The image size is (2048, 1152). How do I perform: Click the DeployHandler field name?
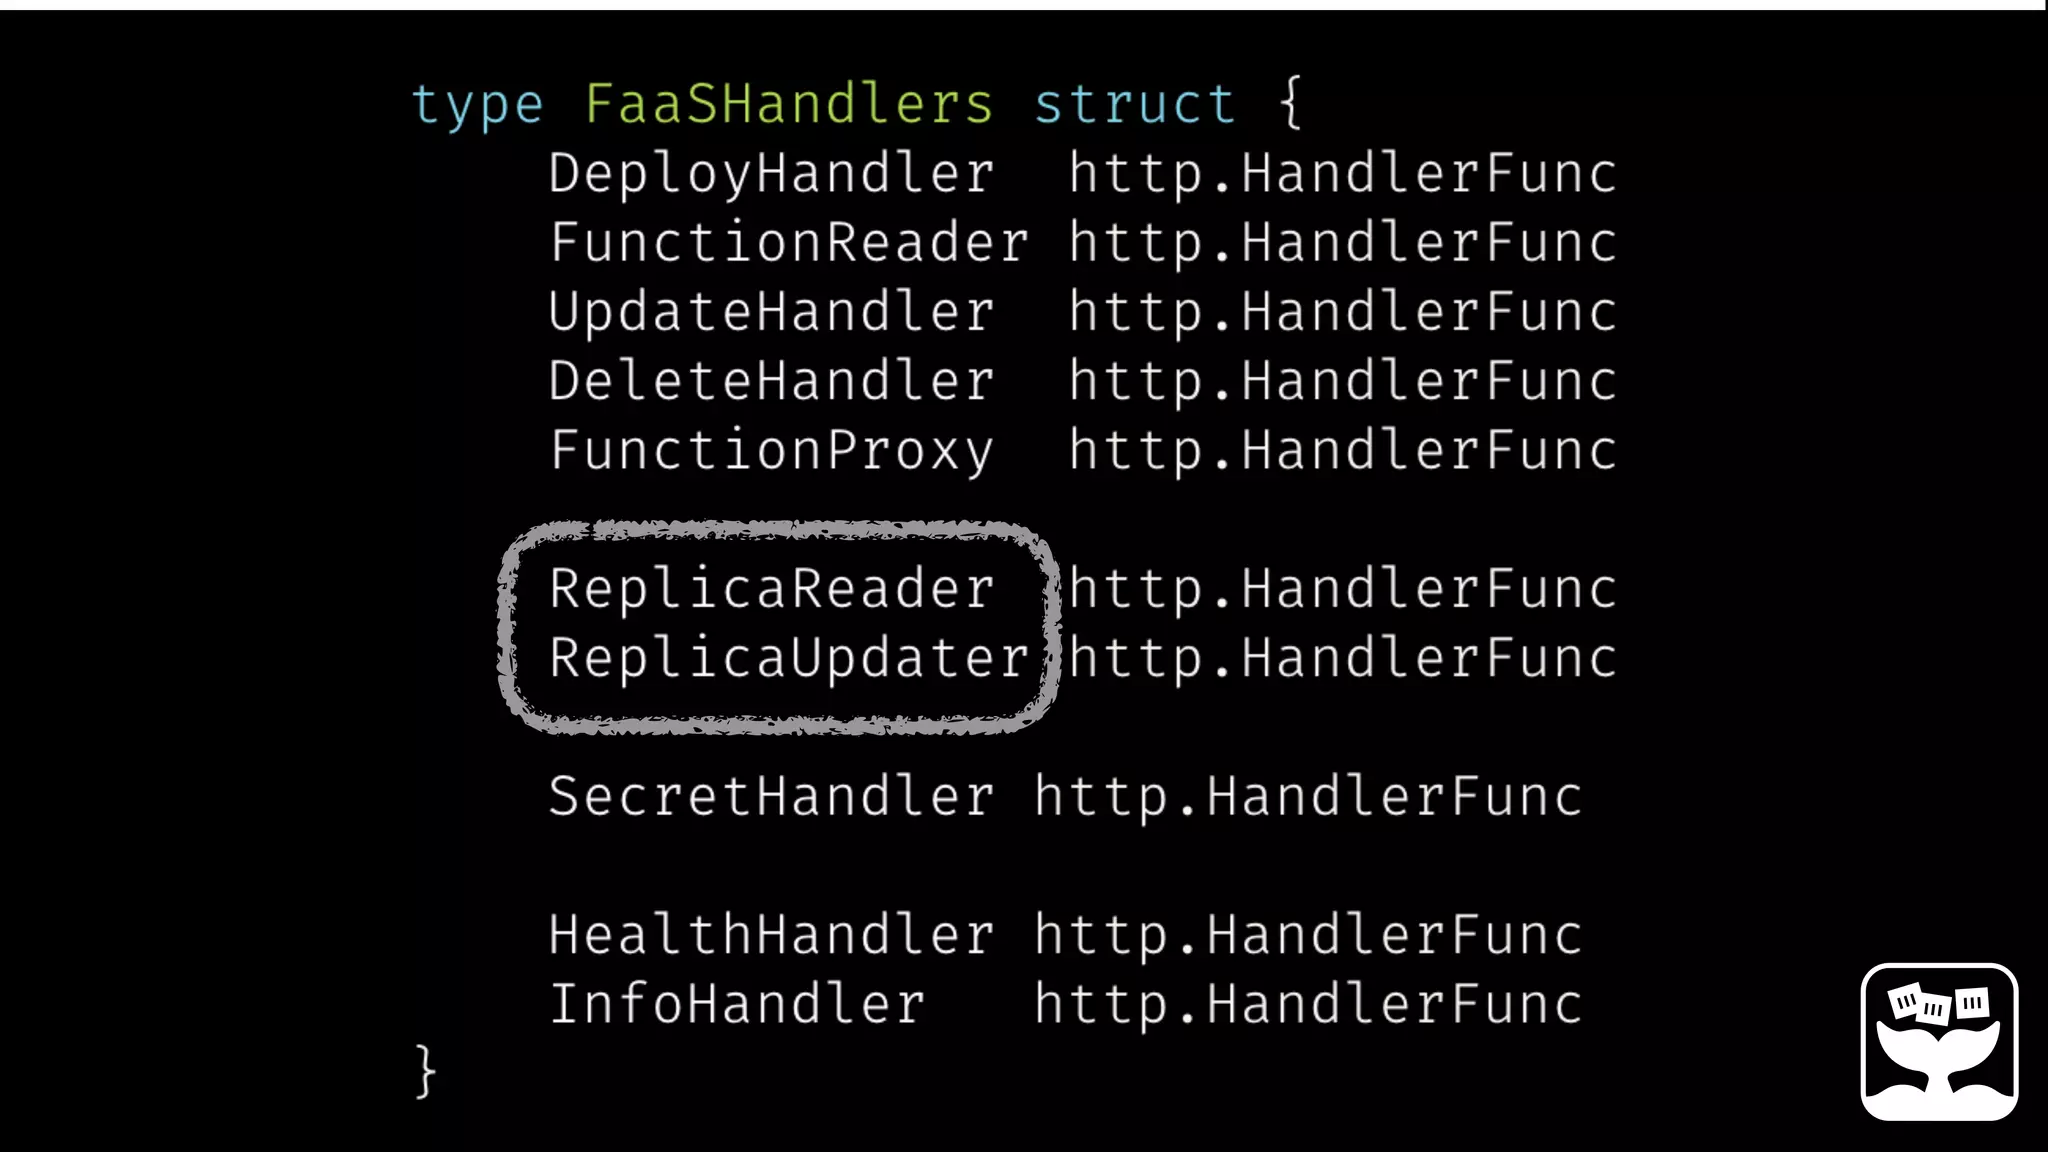coord(772,174)
